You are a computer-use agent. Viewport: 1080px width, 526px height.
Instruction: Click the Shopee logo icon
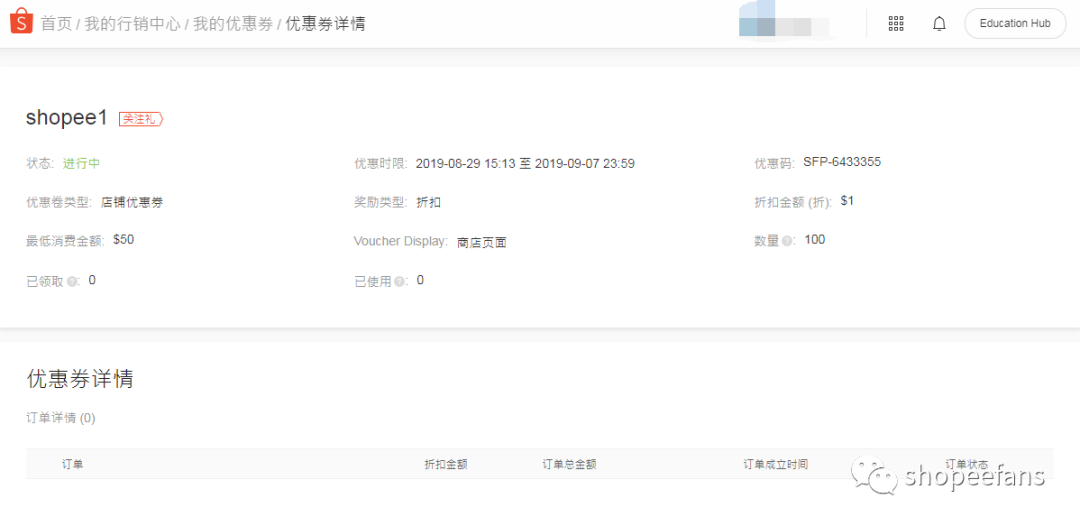(21, 21)
